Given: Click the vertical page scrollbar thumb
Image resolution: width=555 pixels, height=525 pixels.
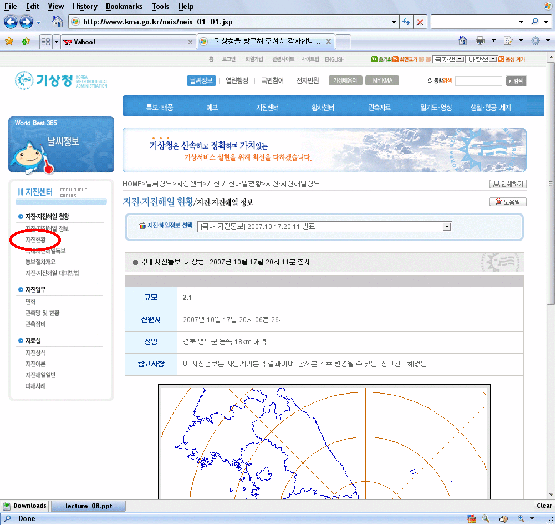Looking at the screenshot, I should (551, 183).
